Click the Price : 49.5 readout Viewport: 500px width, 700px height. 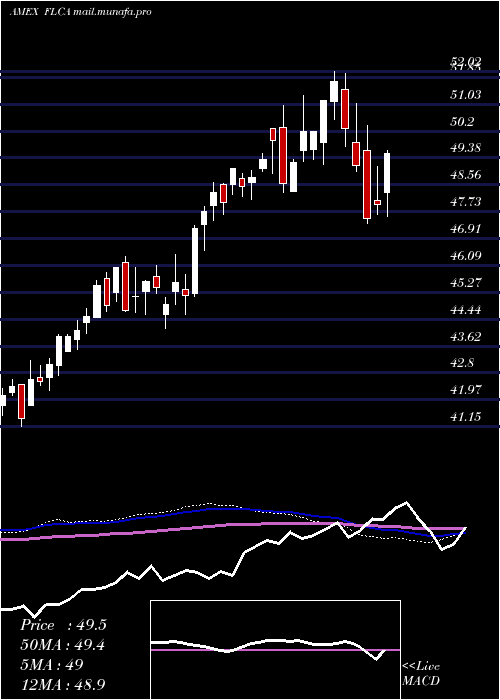click(x=63, y=625)
